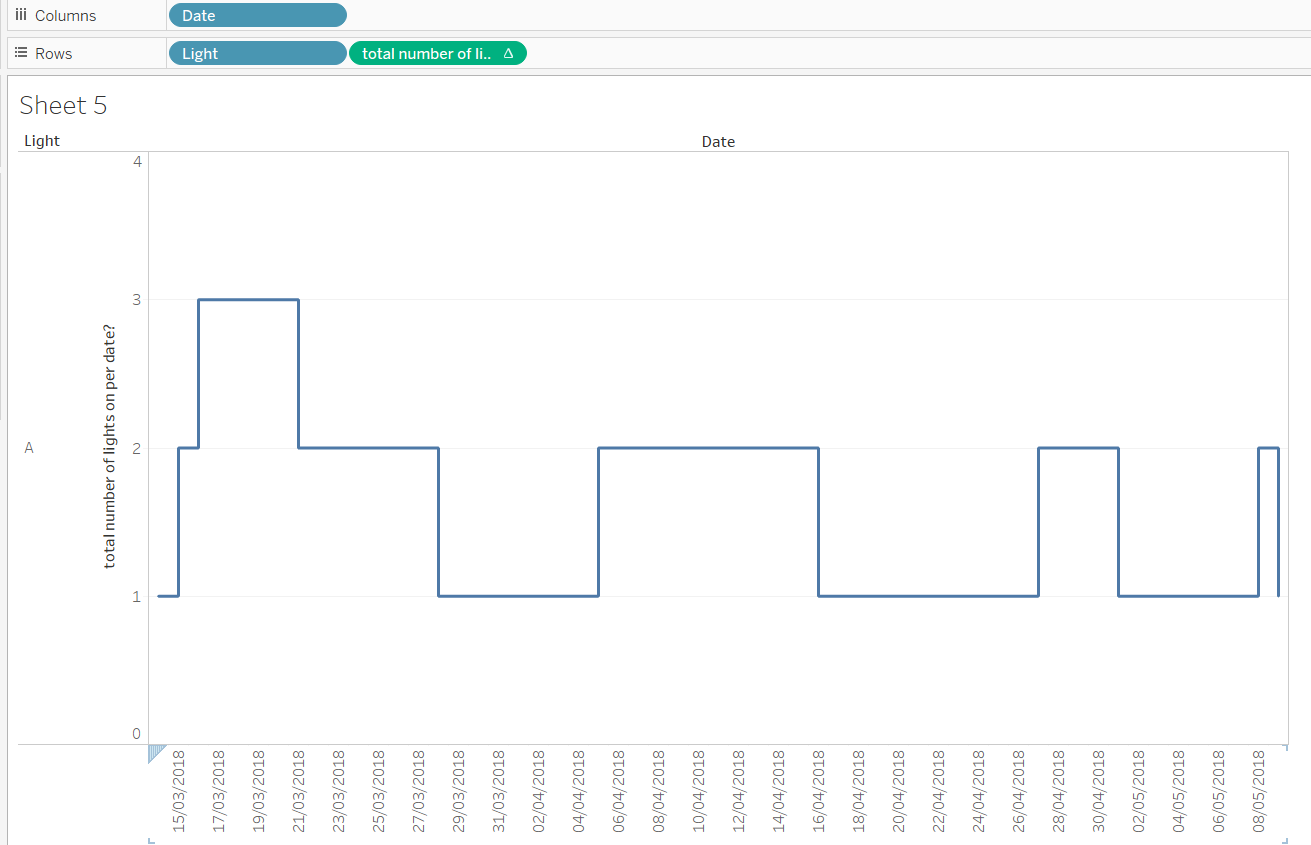Click the 'Date' column header label

tap(718, 141)
